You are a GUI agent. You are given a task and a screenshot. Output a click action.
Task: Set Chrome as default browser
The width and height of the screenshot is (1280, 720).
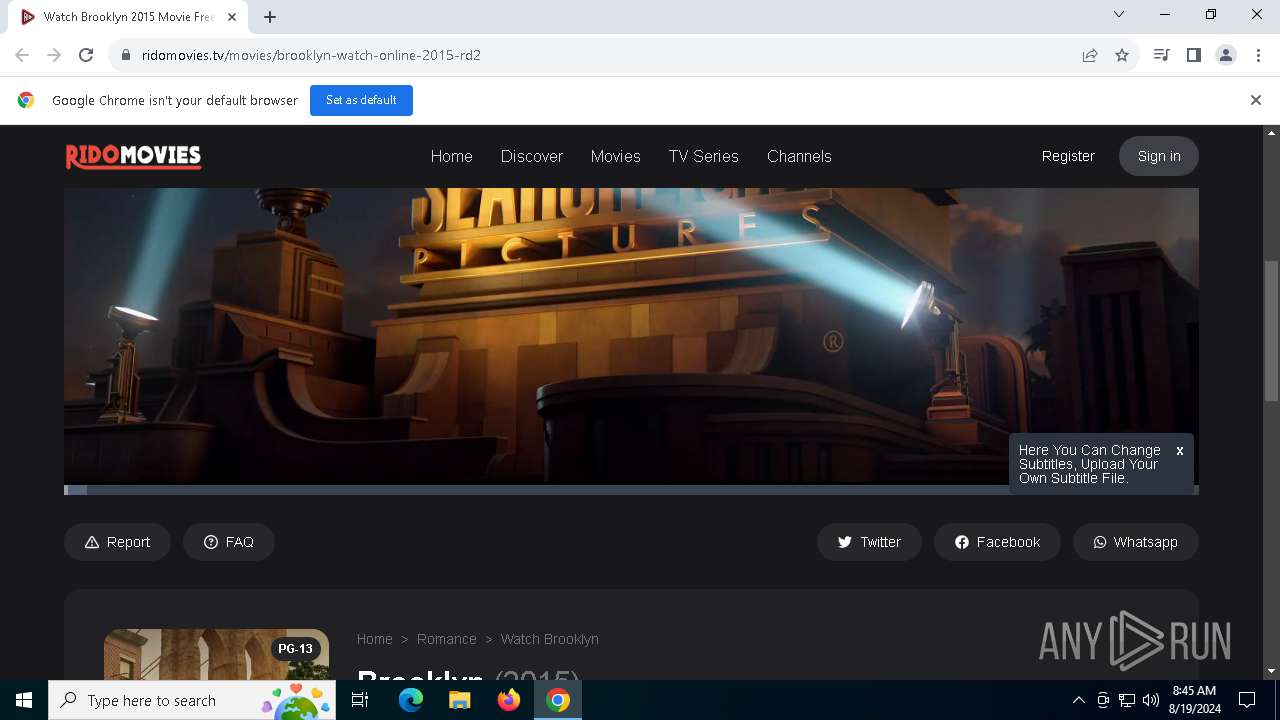point(361,100)
